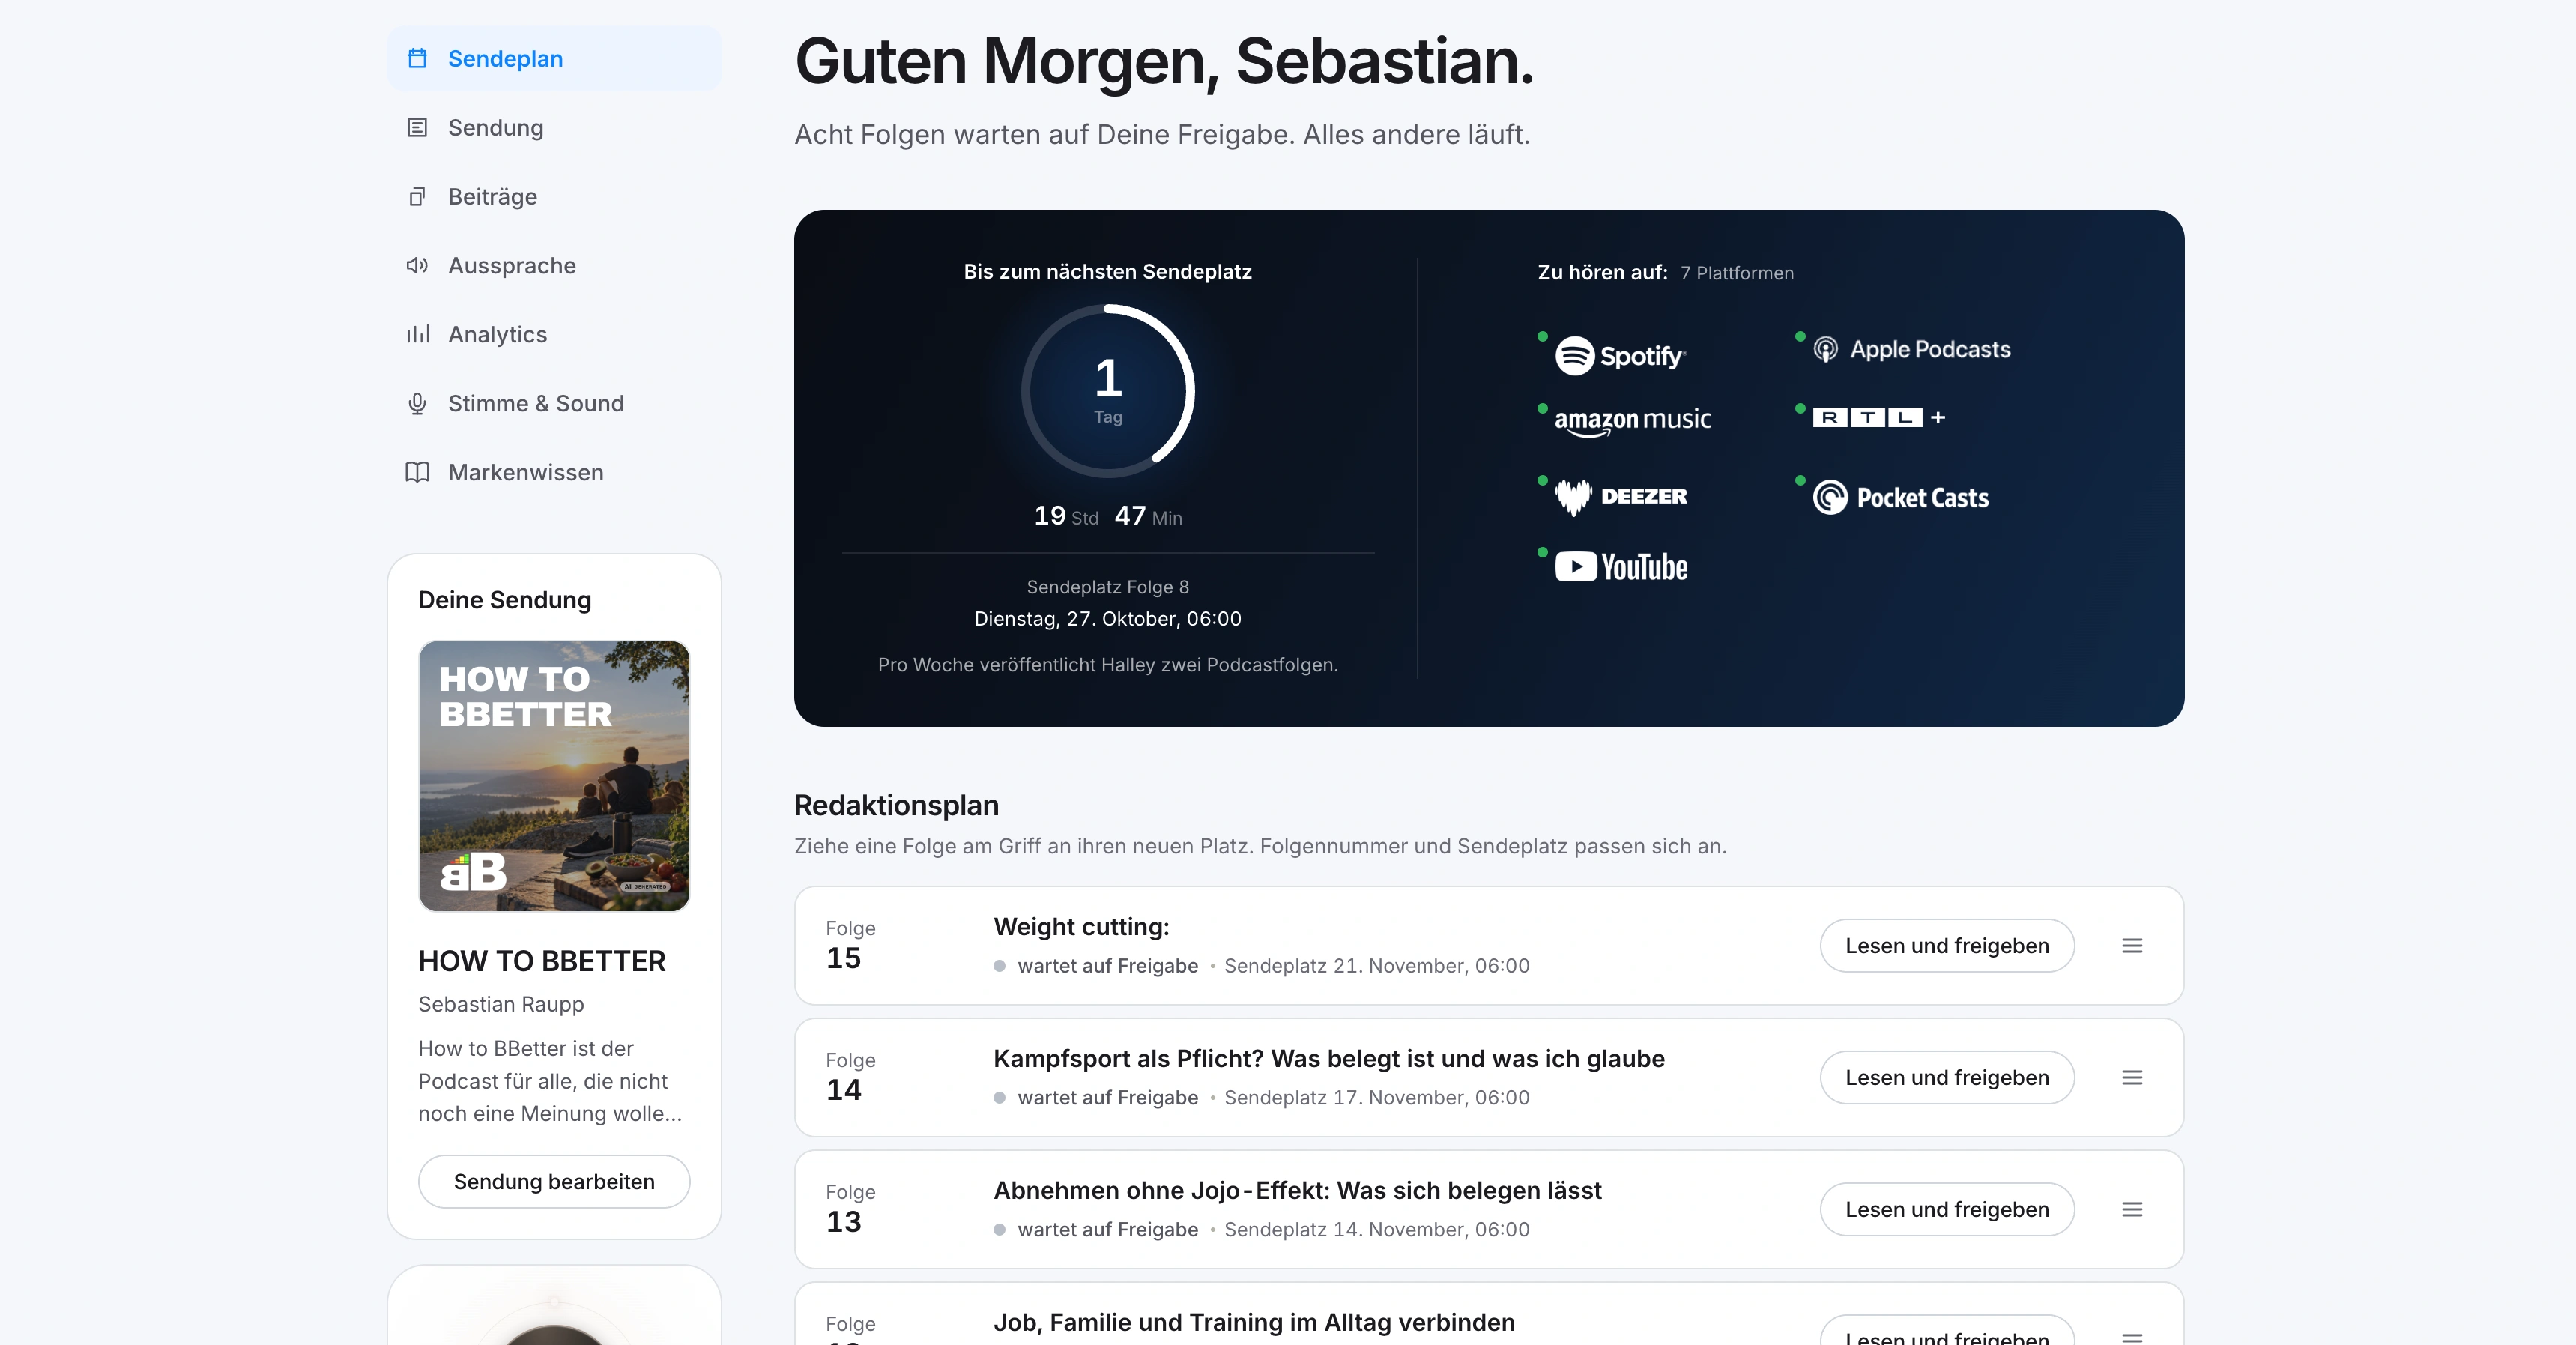Grab the drag handle for Folge 15

(2132, 946)
